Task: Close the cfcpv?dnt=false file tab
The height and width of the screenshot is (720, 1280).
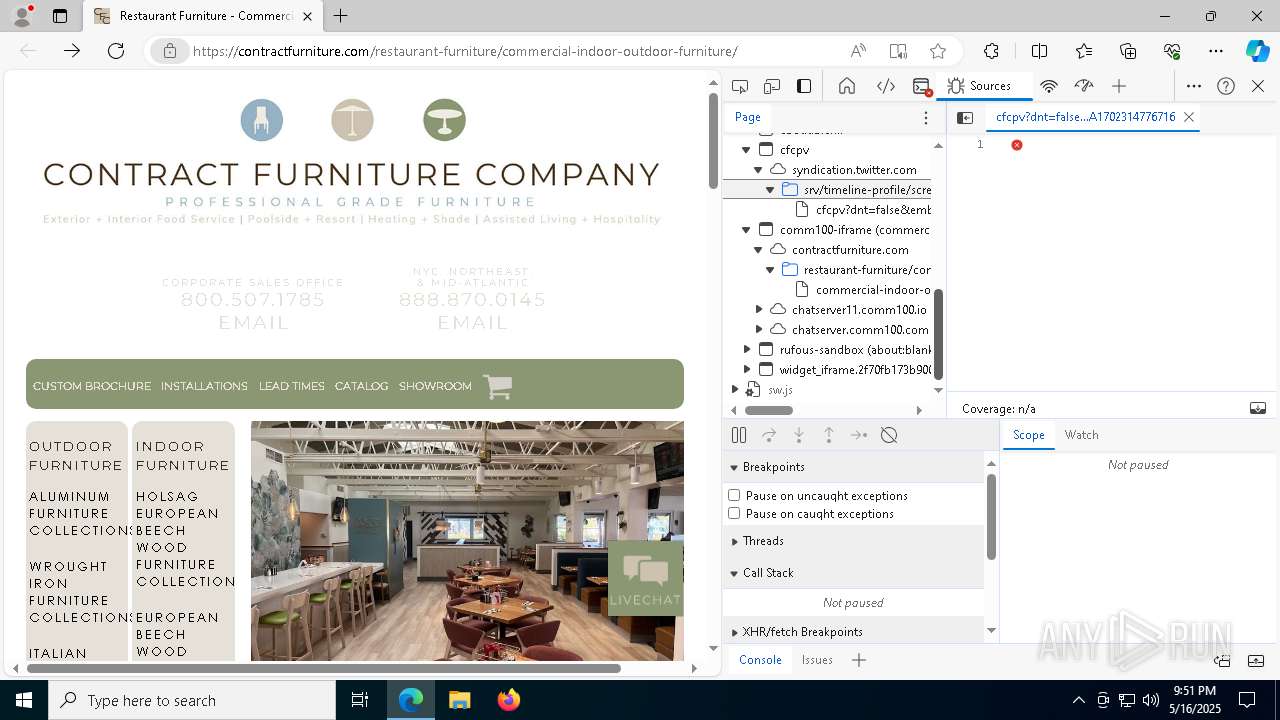Action: pyautogui.click(x=1189, y=117)
